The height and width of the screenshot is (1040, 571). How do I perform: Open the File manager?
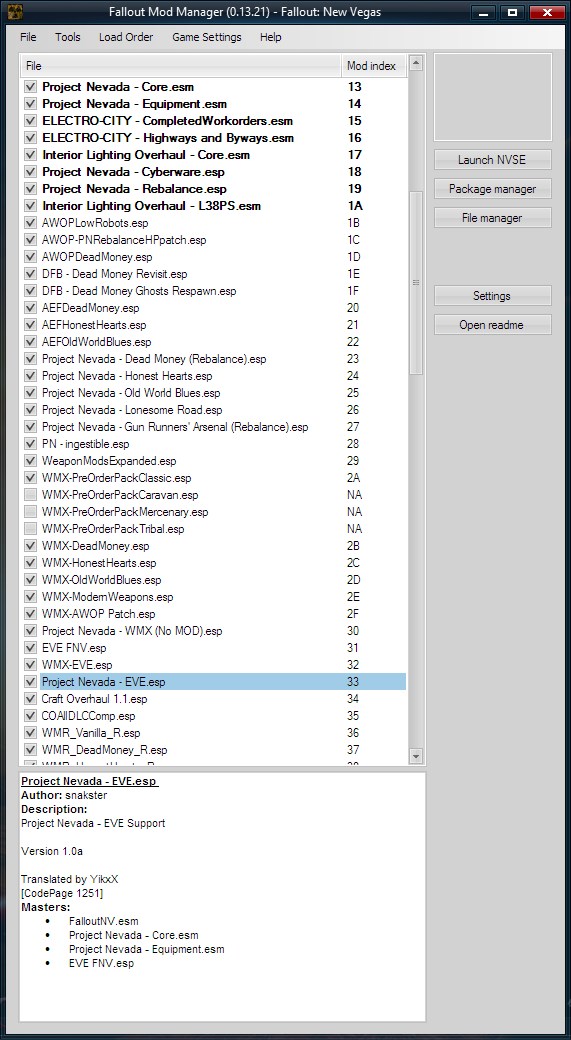click(x=493, y=218)
